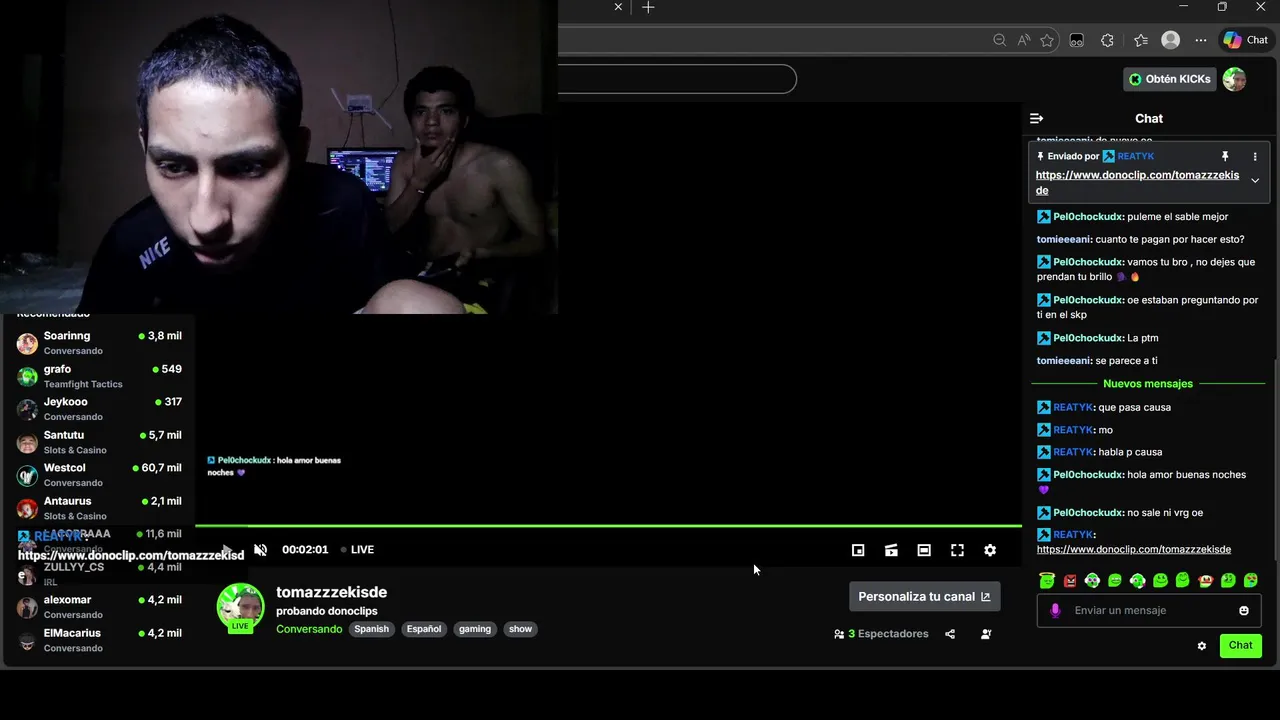Viewport: 1280px width, 720px height.
Task: Select the gaming tag
Action: pyautogui.click(x=475, y=629)
